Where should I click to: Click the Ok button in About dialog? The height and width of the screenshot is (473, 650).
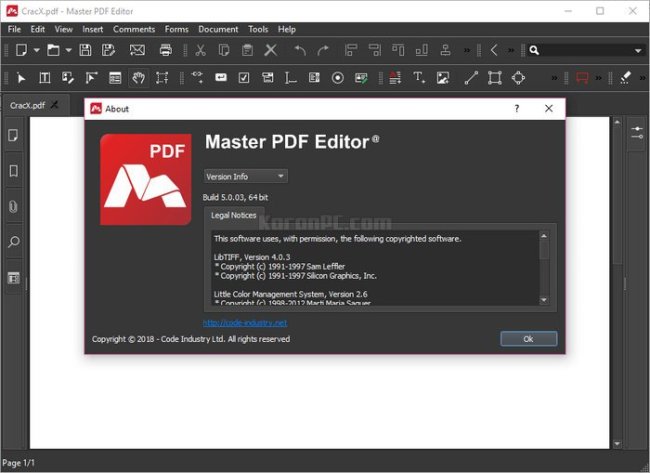coord(529,339)
